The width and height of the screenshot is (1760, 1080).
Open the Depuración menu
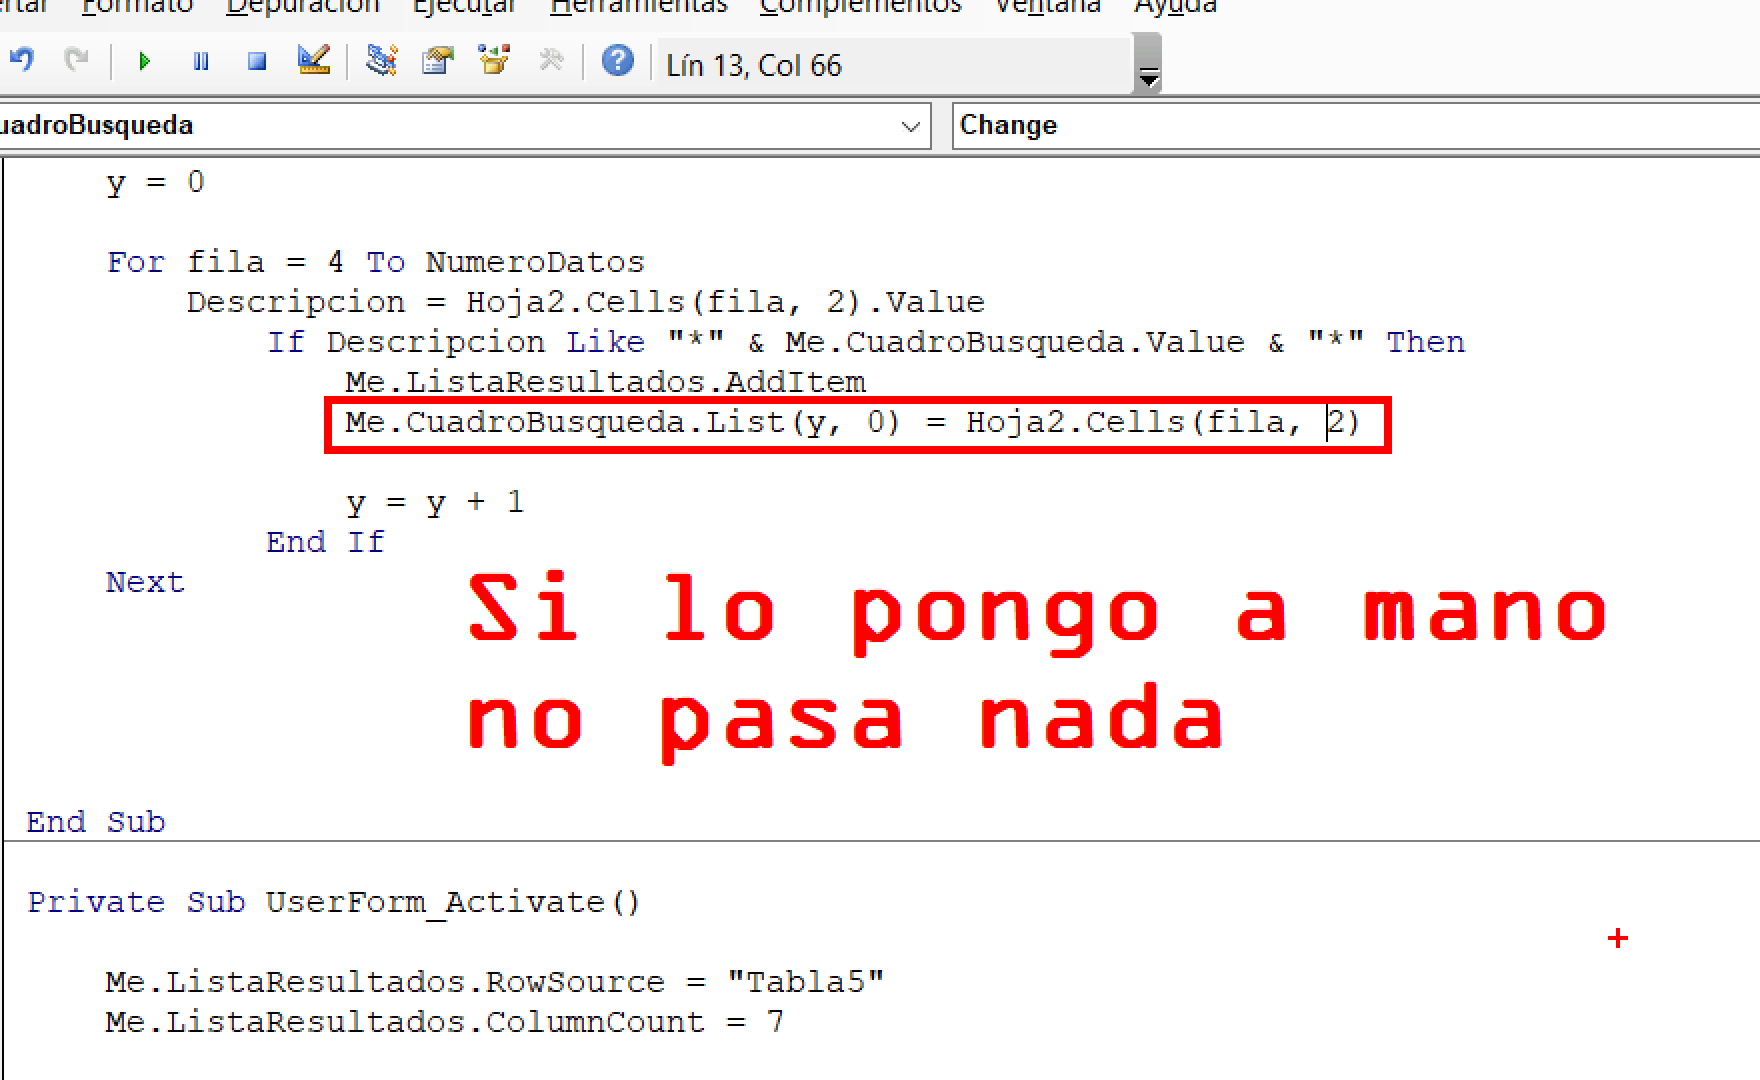[x=303, y=7]
